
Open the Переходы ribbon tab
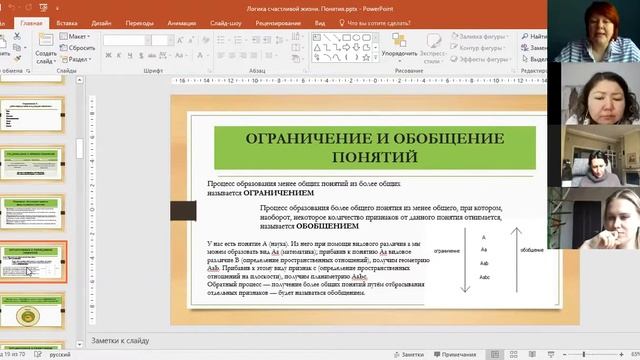point(140,23)
